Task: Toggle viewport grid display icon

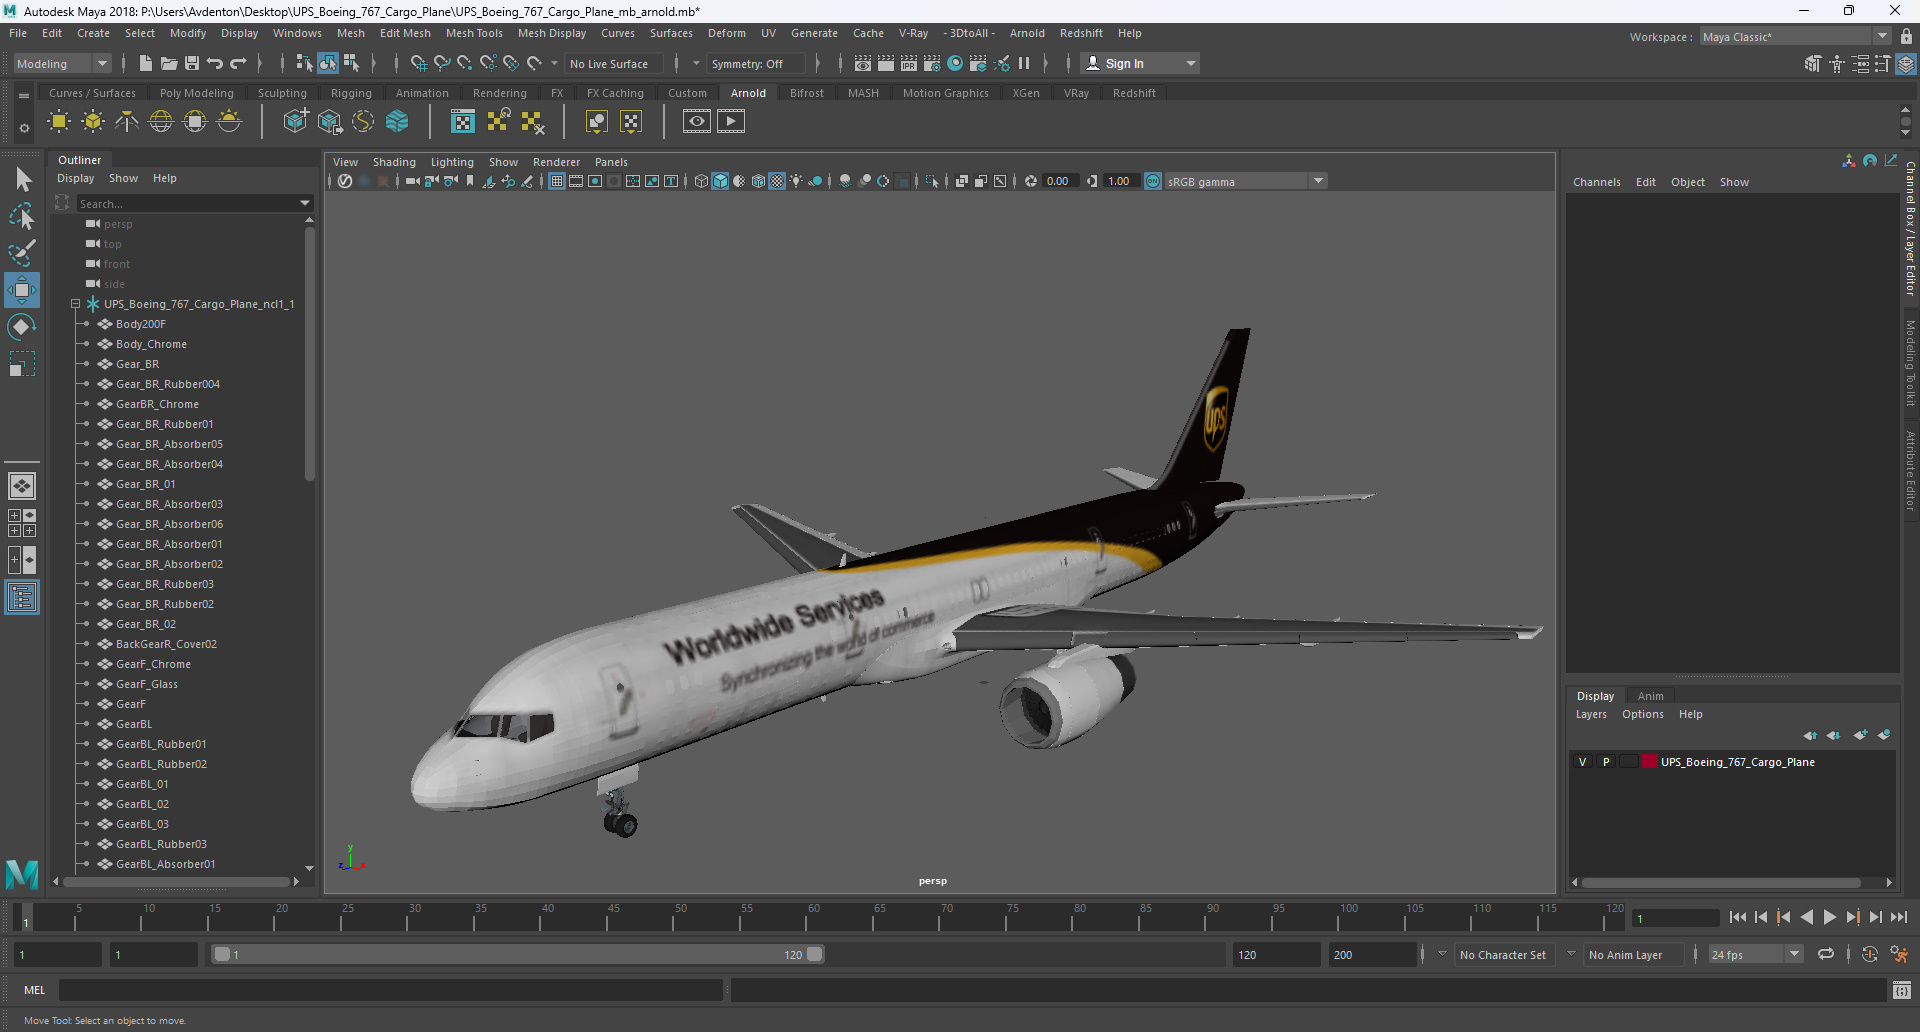Action: (557, 181)
